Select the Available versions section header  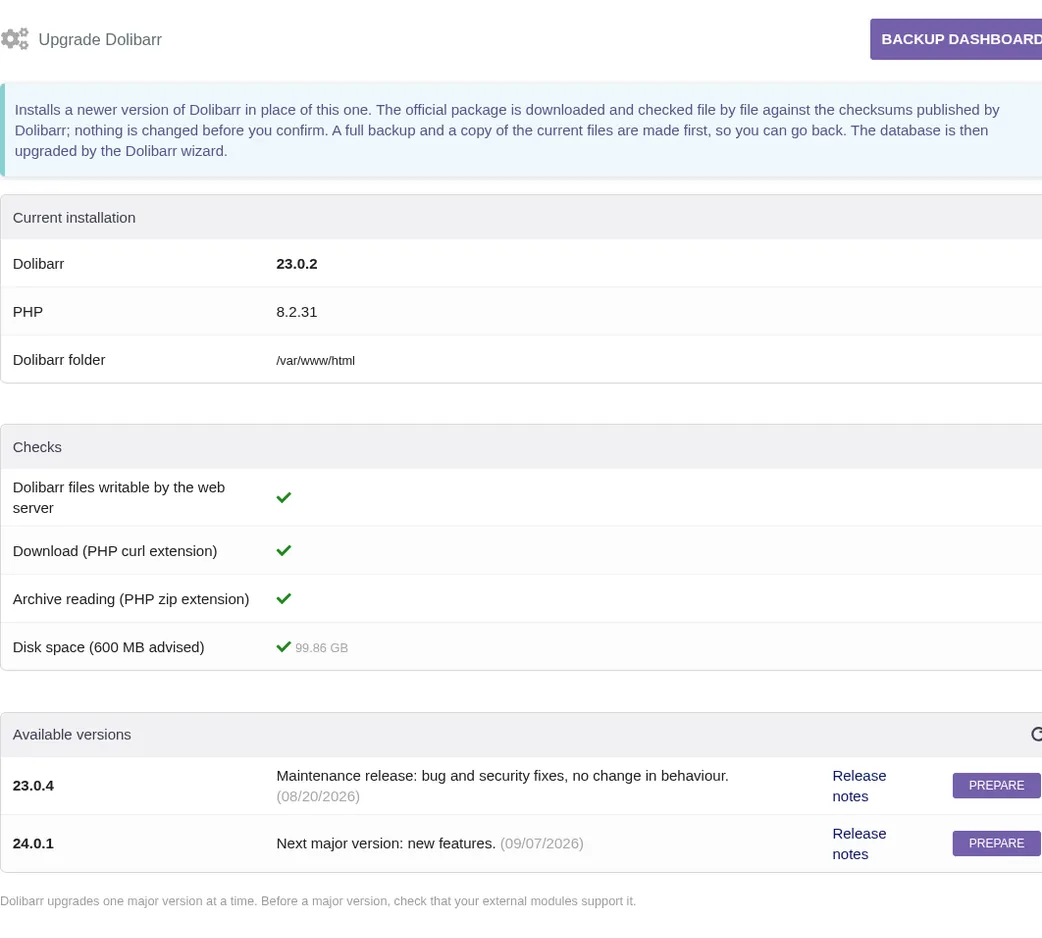(521, 735)
